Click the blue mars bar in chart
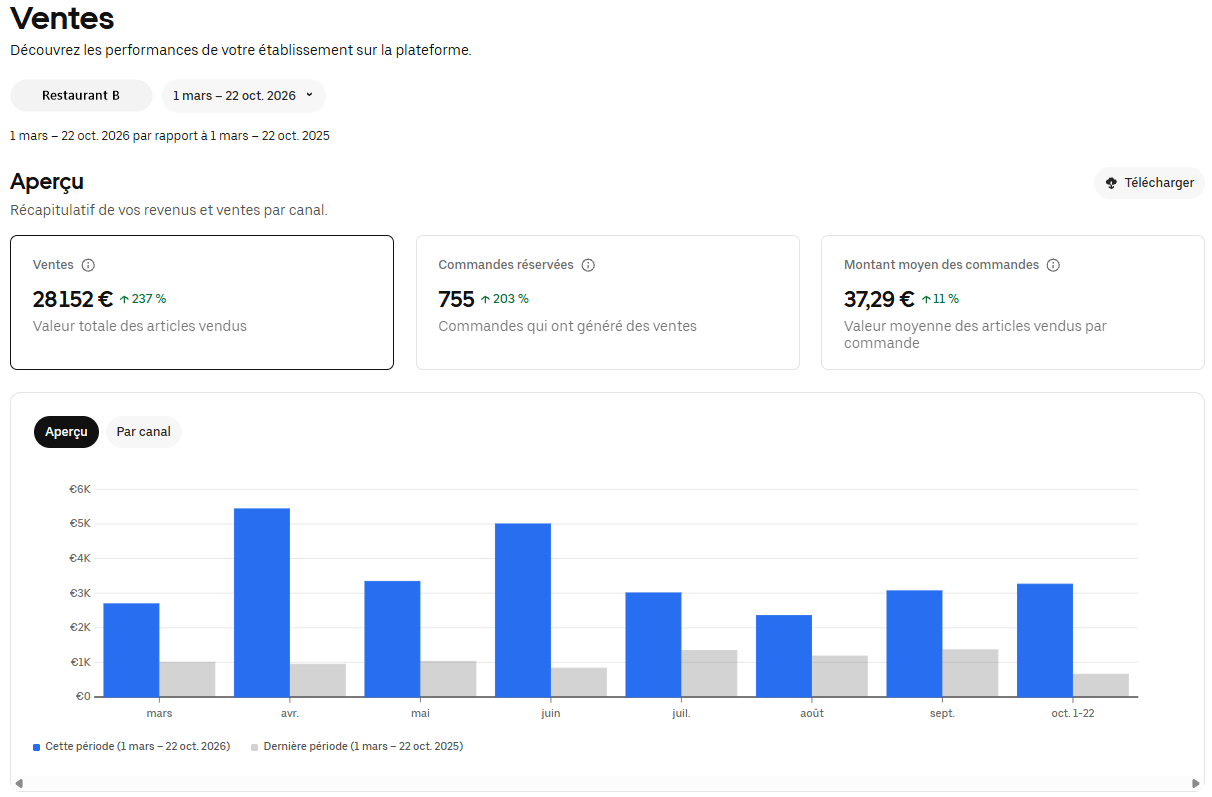 tap(131, 650)
